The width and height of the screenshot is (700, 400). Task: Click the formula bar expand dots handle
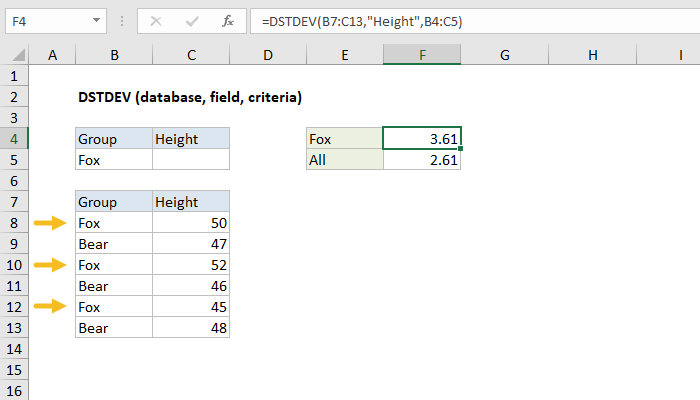[122, 21]
